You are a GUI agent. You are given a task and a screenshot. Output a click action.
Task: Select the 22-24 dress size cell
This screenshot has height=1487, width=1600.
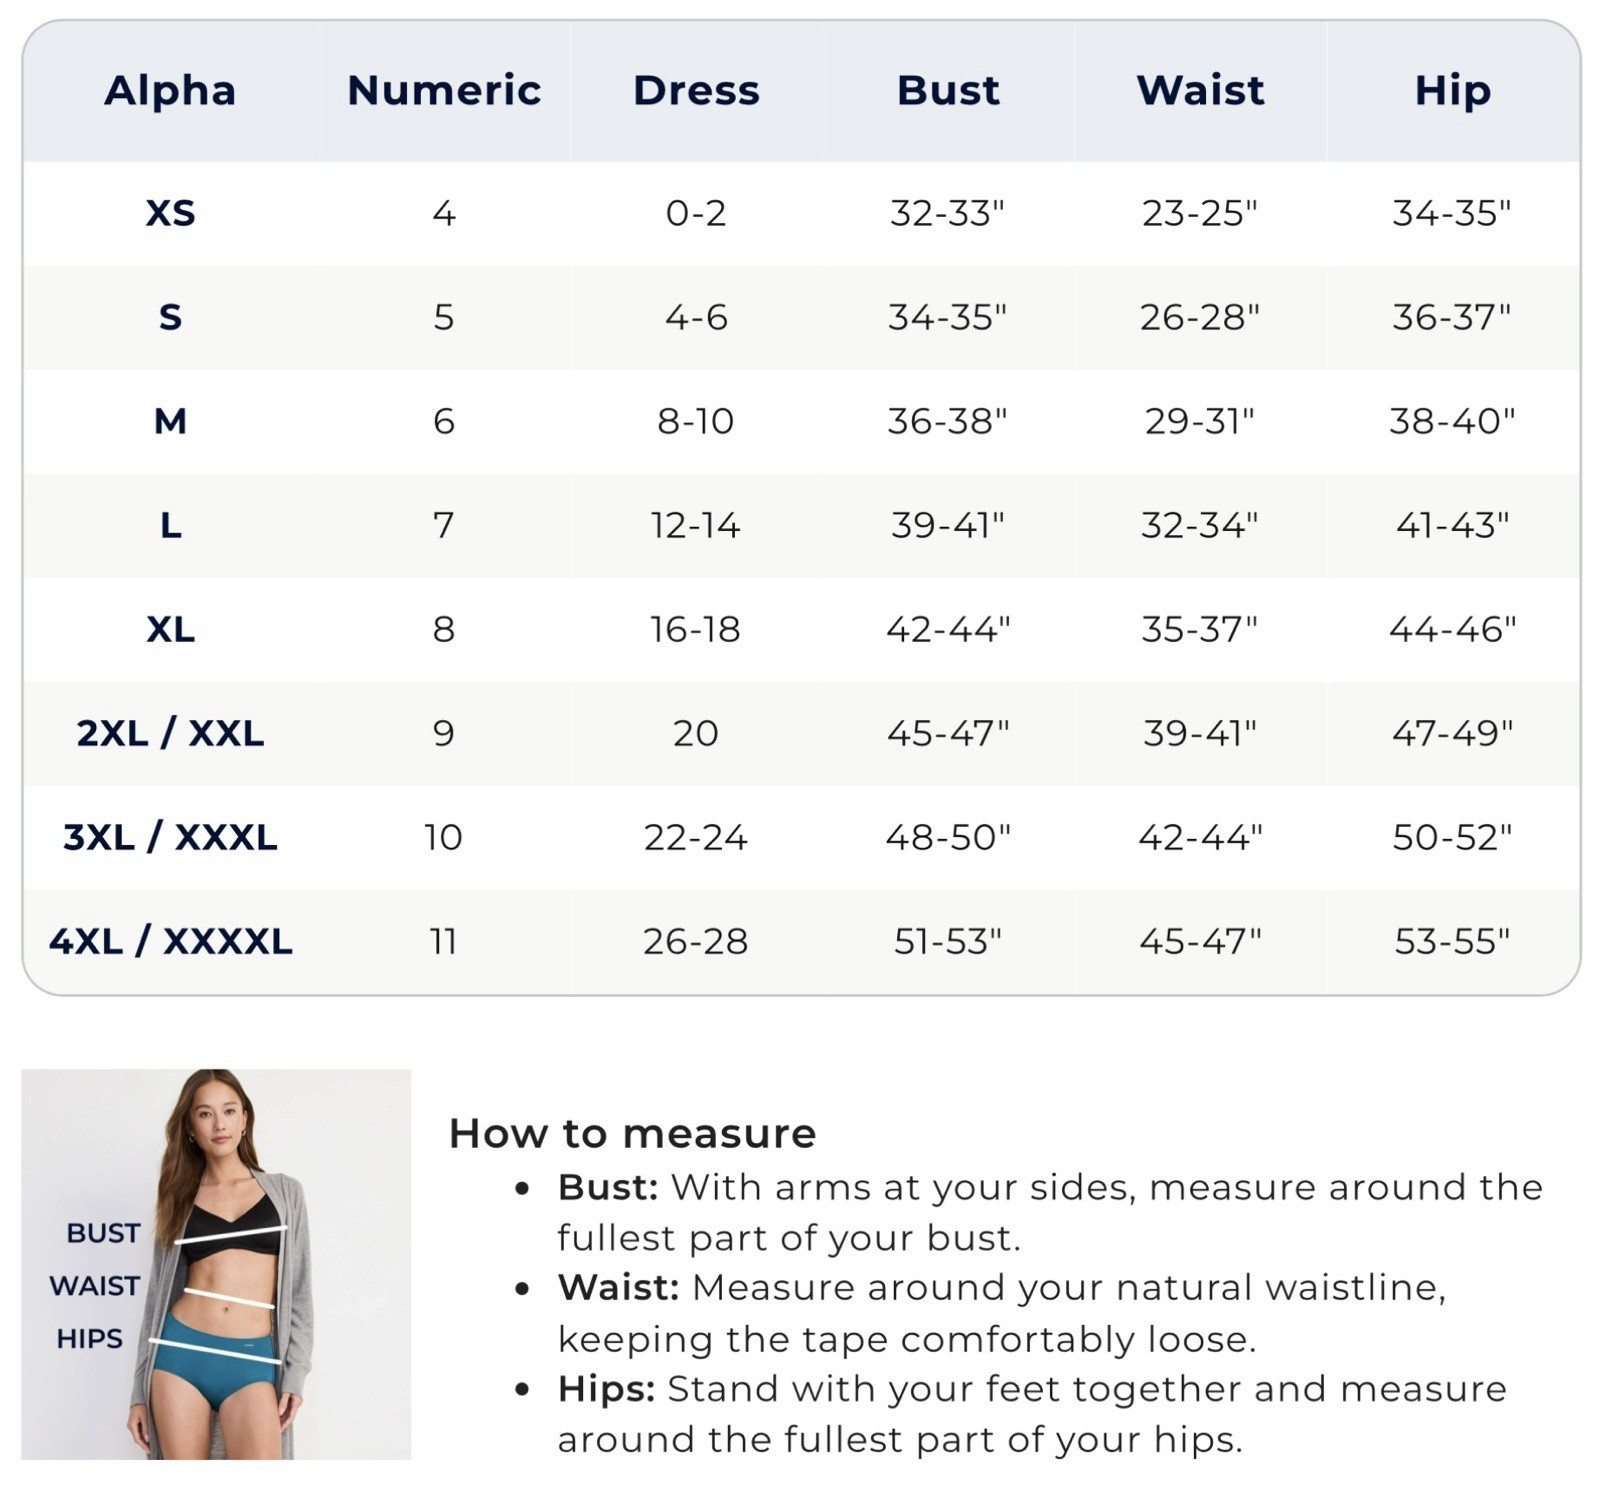pyautogui.click(x=695, y=837)
